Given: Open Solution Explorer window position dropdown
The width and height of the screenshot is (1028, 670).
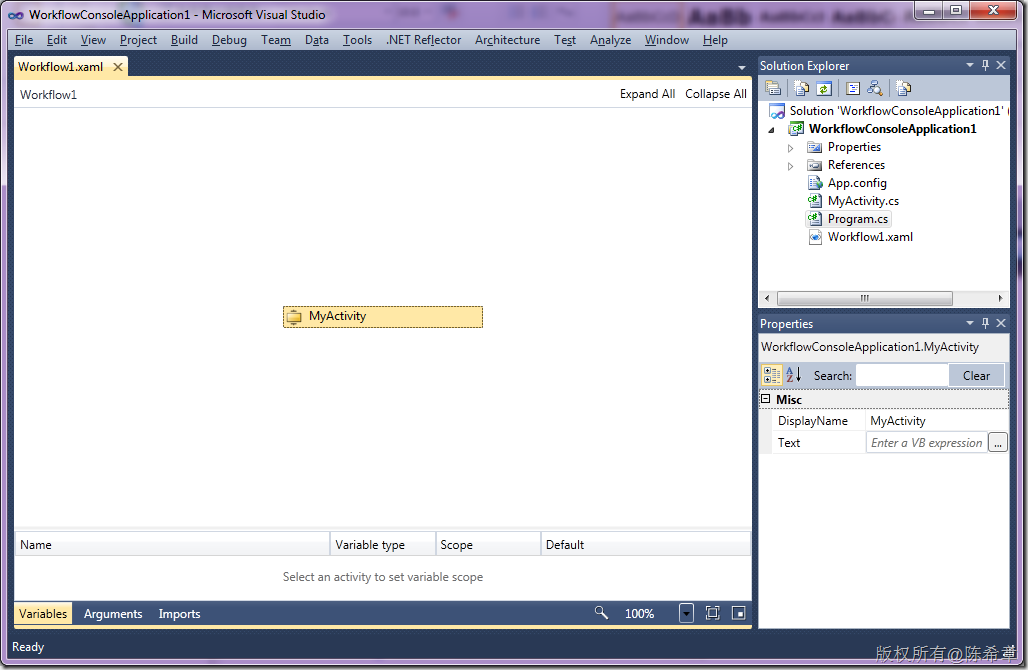Looking at the screenshot, I should click(970, 65).
